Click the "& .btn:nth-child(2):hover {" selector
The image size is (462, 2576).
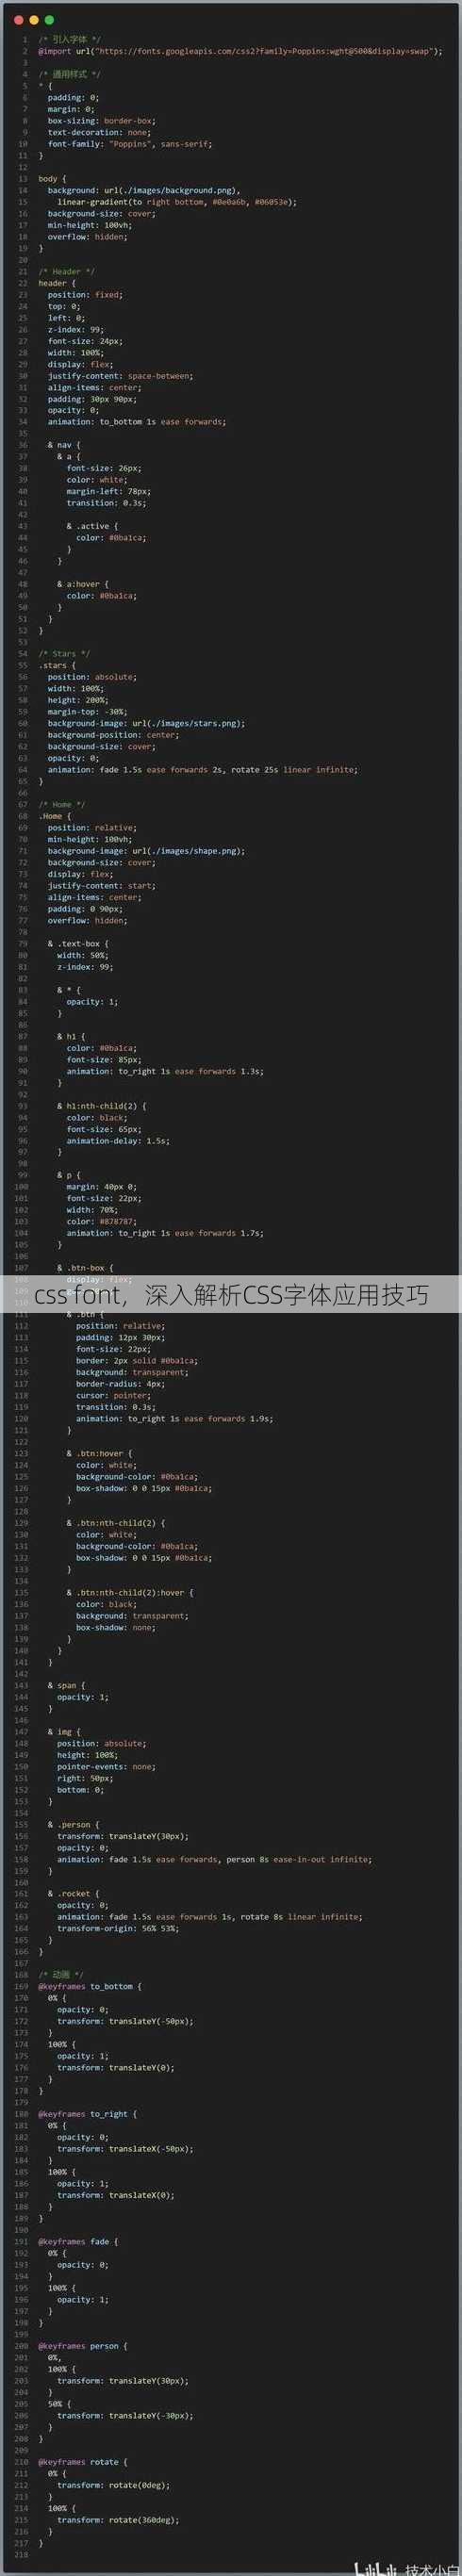(130, 1592)
